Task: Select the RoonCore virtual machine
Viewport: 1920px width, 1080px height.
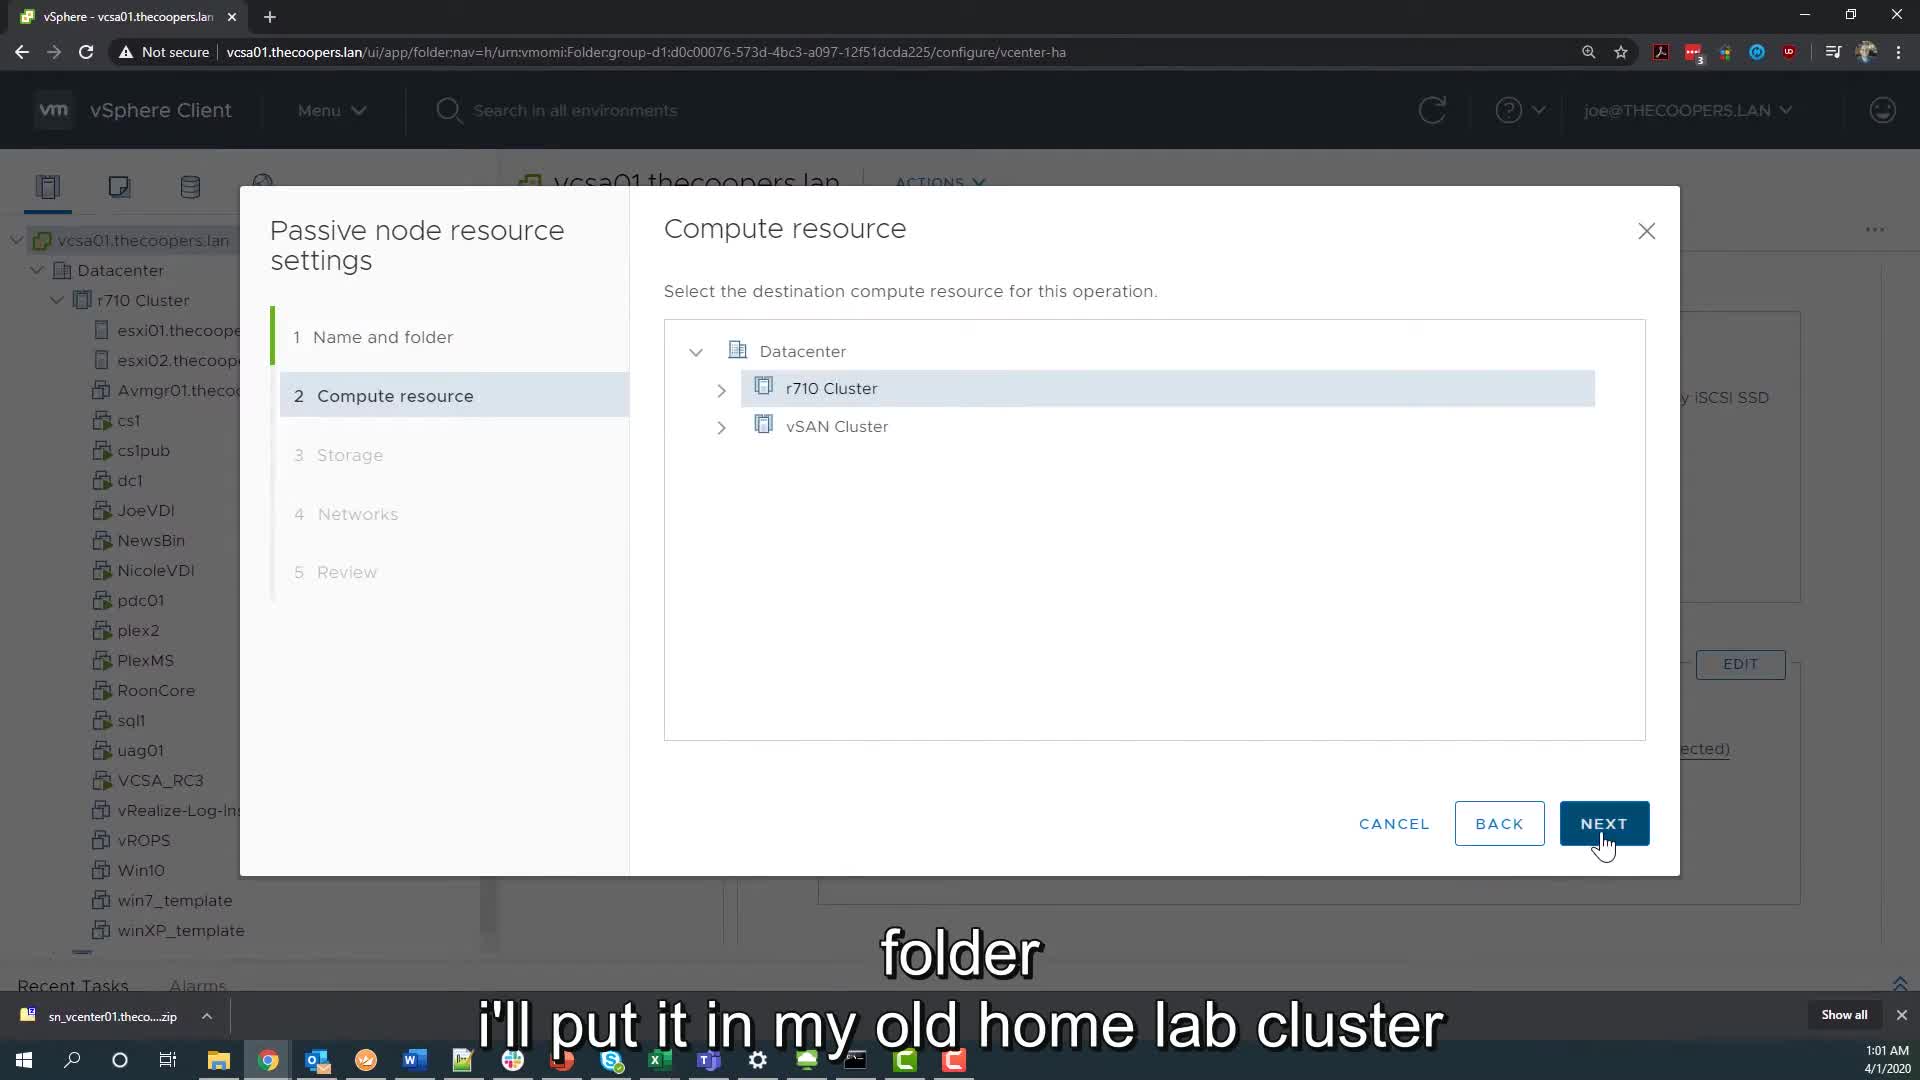Action: point(155,690)
